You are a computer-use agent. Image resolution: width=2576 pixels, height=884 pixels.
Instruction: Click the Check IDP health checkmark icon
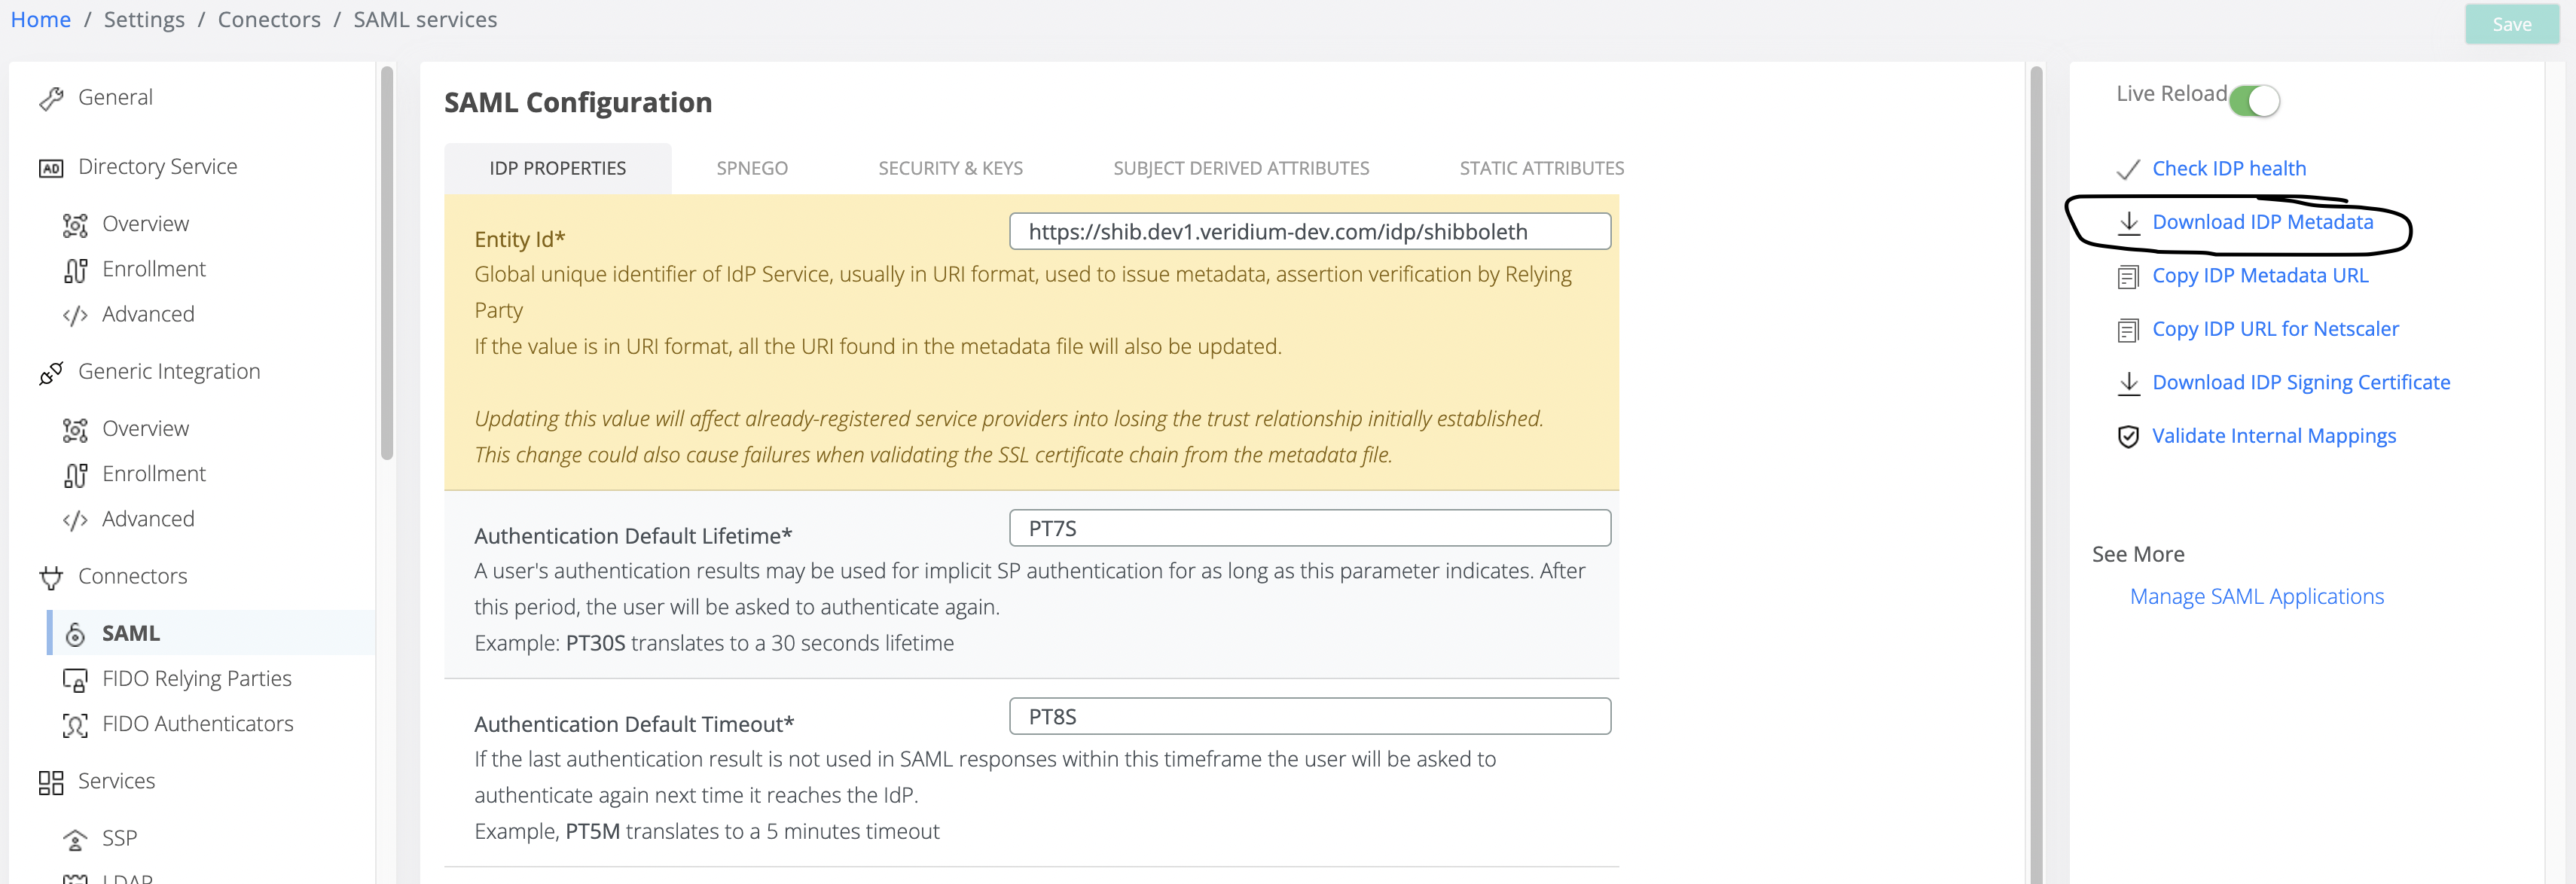point(2128,169)
